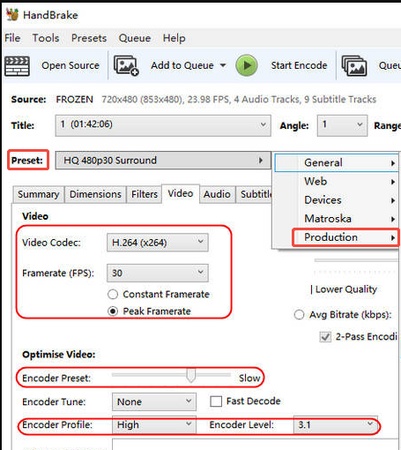Switch to the Audio tab
The height and width of the screenshot is (450, 401).
217,194
